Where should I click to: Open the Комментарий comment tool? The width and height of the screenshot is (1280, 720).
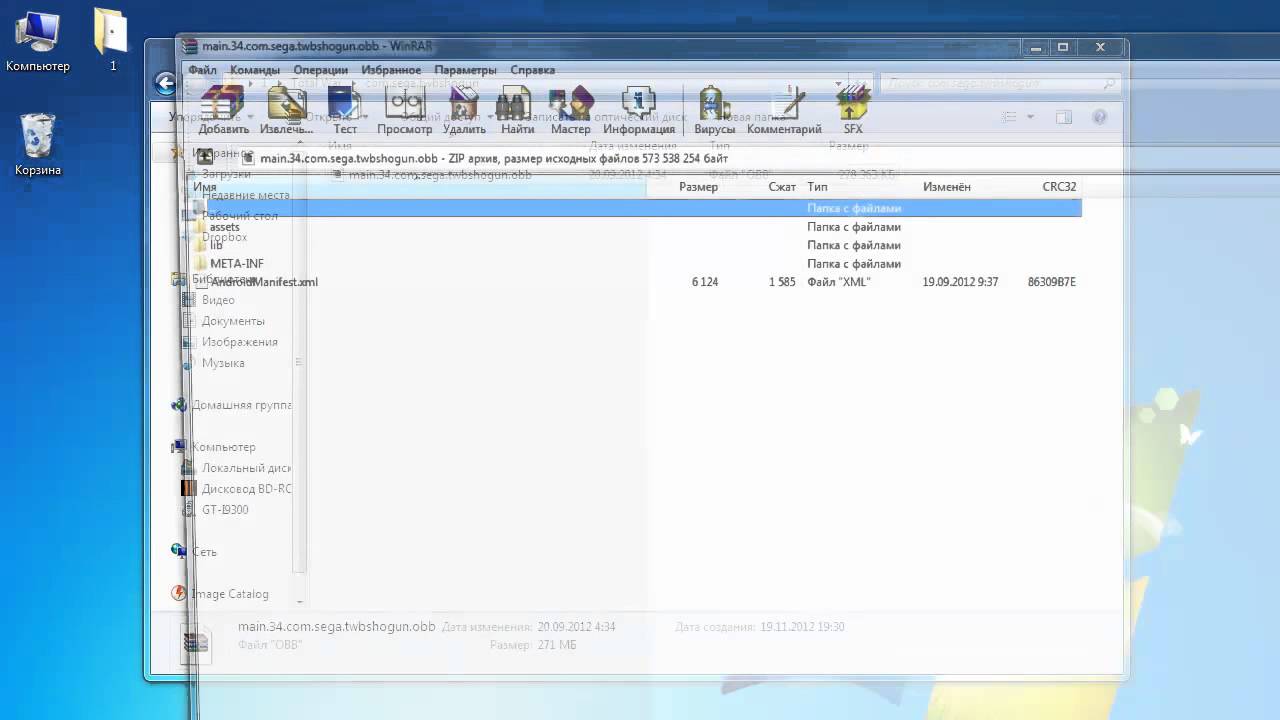784,110
